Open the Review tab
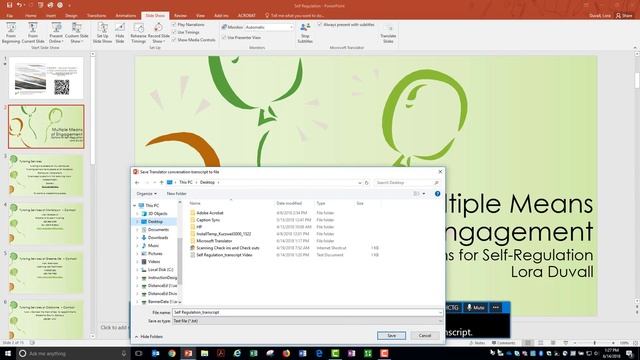The height and width of the screenshot is (360, 640). coord(180,16)
